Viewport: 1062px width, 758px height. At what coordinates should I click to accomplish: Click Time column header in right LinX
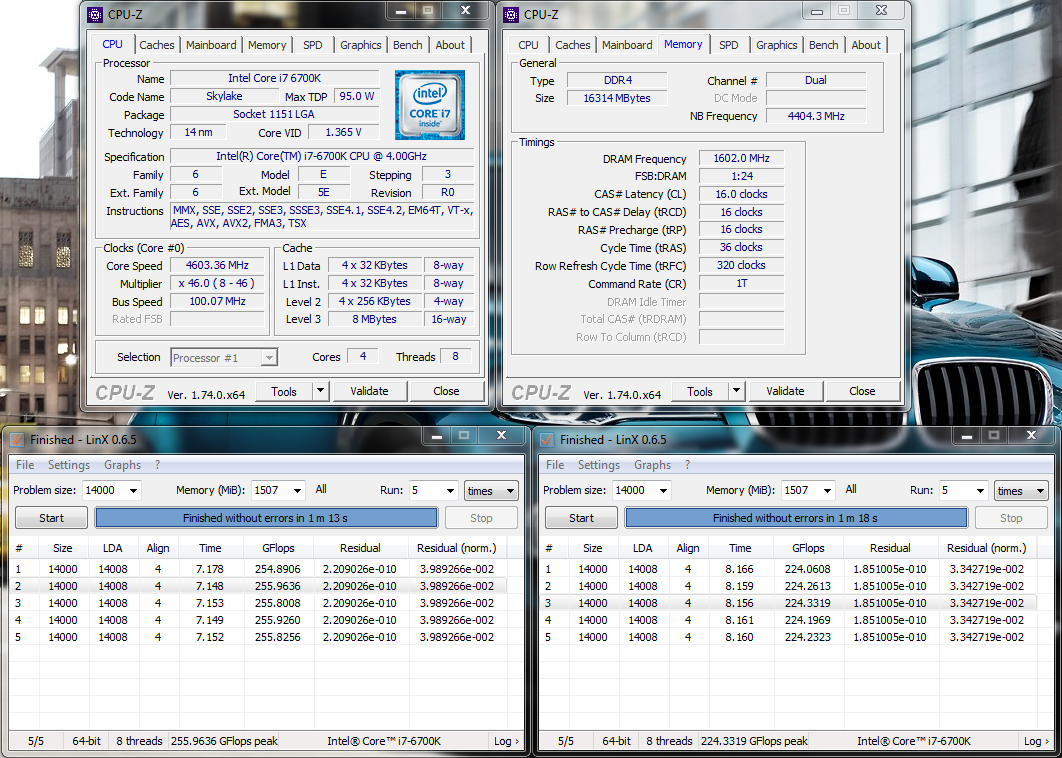(740, 548)
